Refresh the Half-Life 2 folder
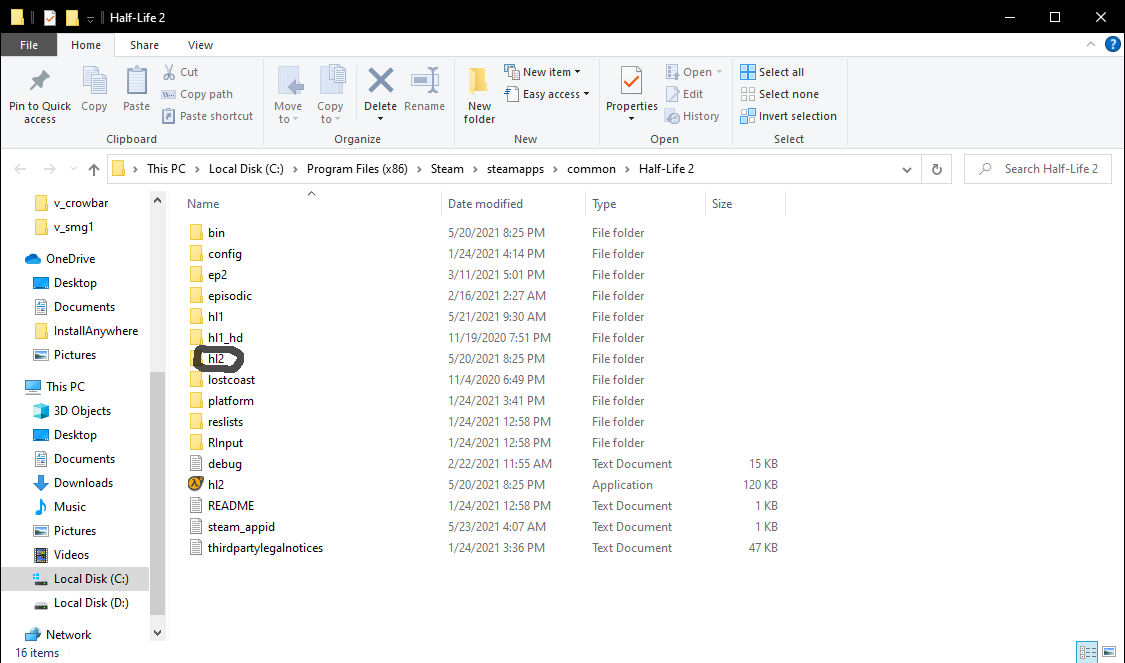 pyautogui.click(x=936, y=169)
